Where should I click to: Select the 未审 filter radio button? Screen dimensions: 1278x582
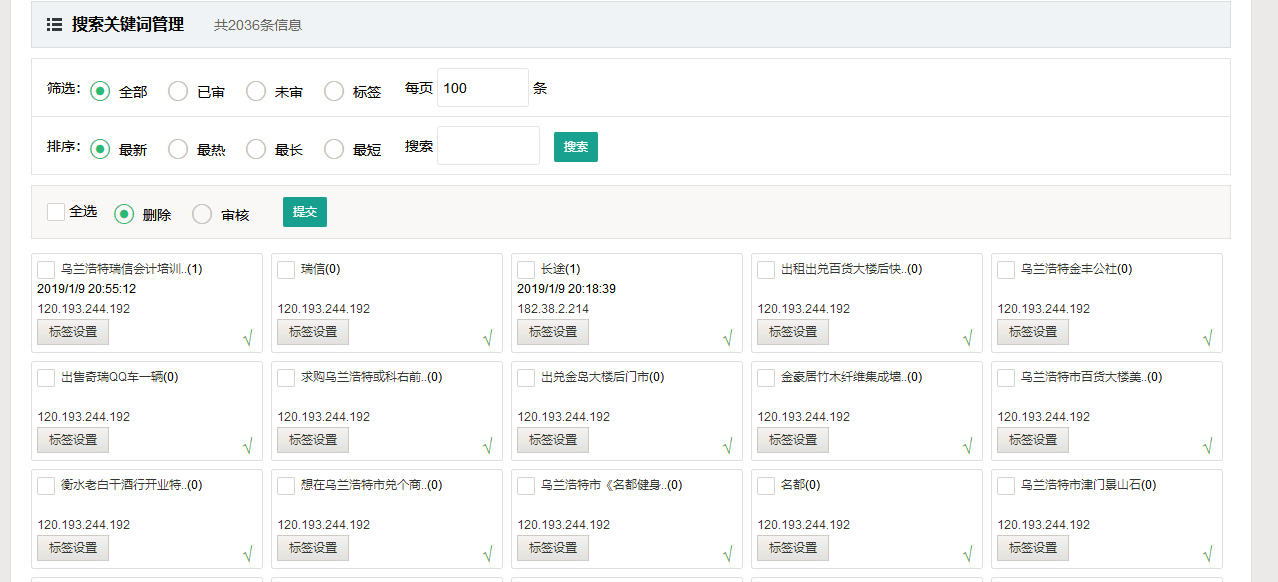(256, 91)
